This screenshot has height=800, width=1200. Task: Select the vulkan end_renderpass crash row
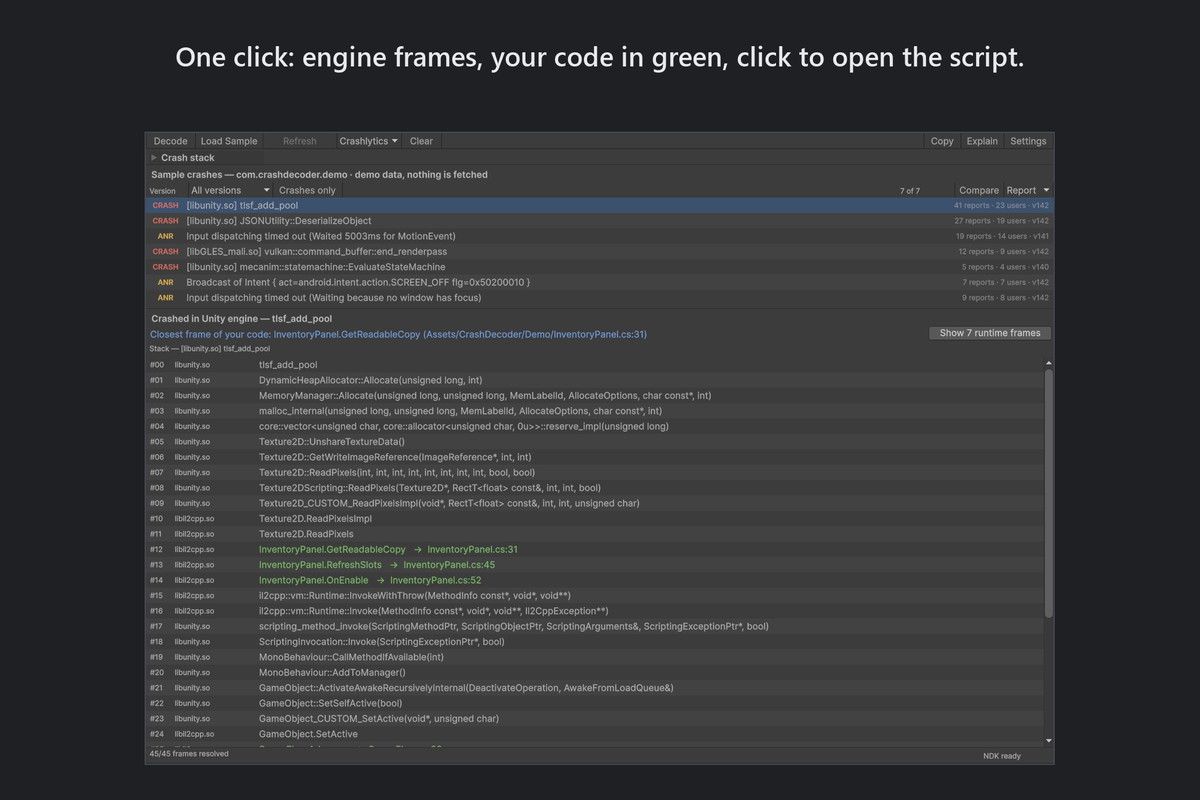tap(599, 252)
